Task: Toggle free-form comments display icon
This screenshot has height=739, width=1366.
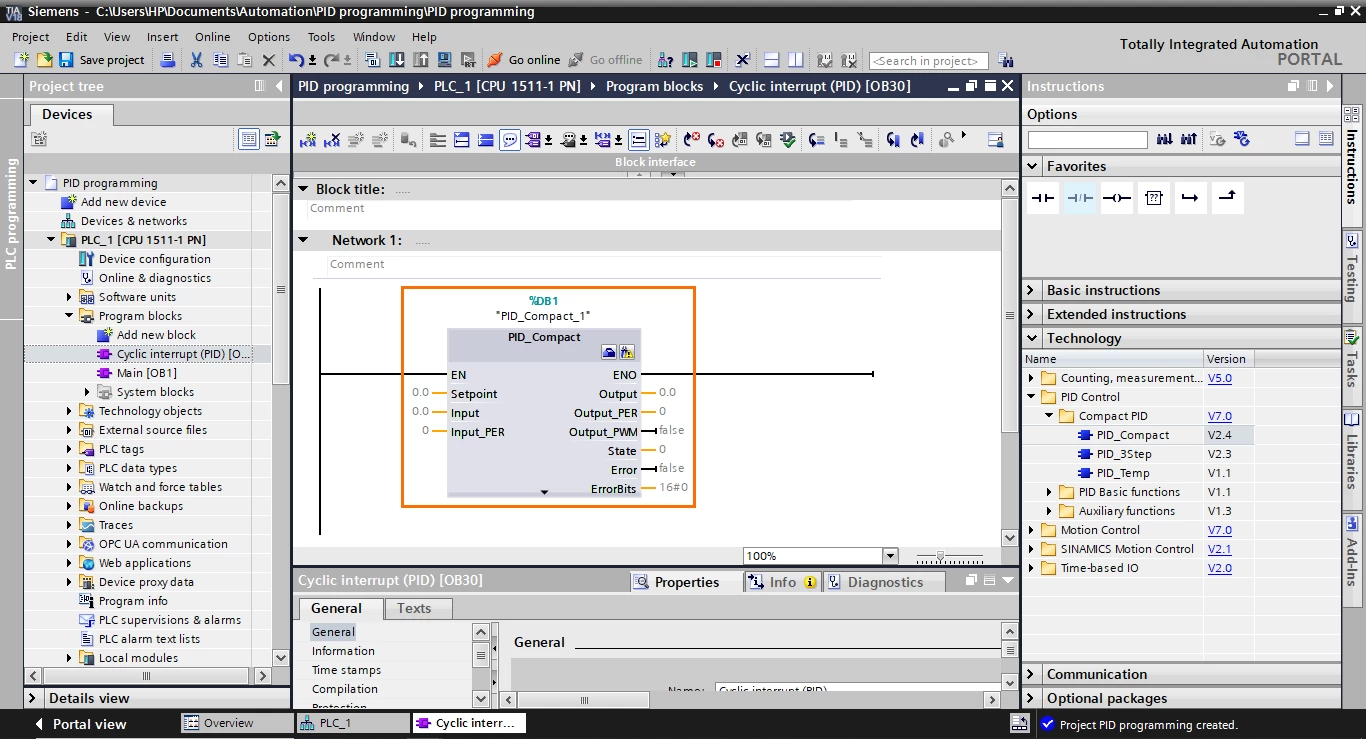Action: point(569,139)
